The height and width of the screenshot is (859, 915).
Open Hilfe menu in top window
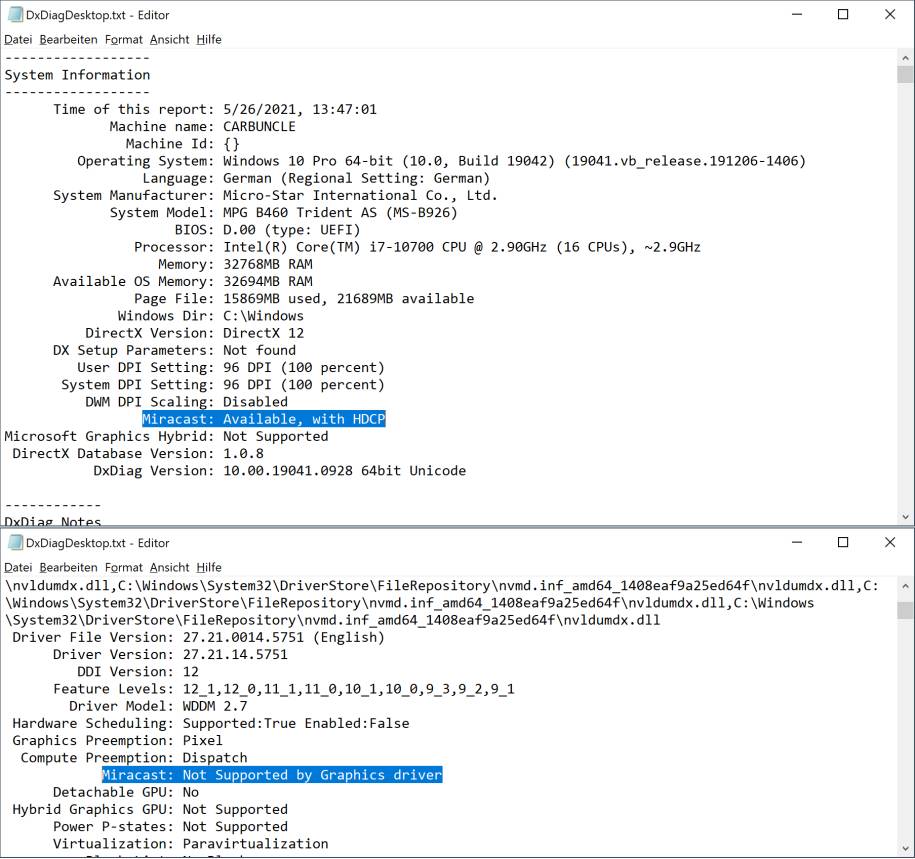click(209, 40)
